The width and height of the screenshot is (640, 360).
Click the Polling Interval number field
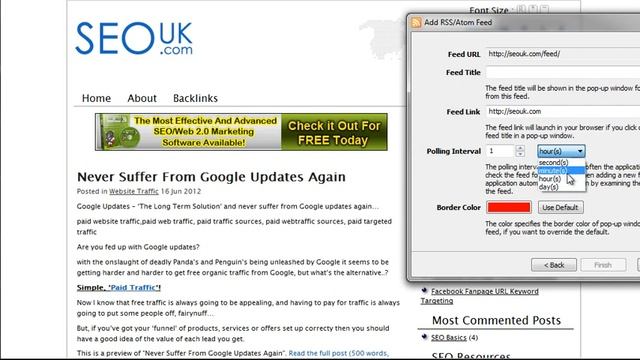click(500, 151)
